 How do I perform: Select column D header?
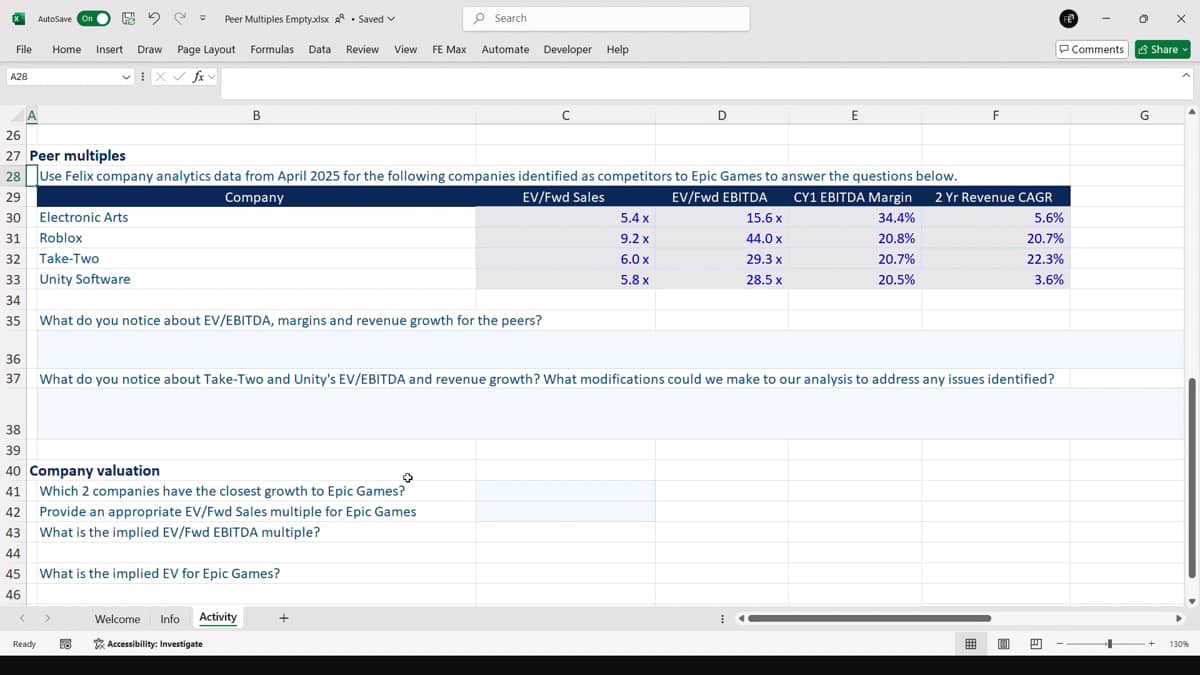722,115
